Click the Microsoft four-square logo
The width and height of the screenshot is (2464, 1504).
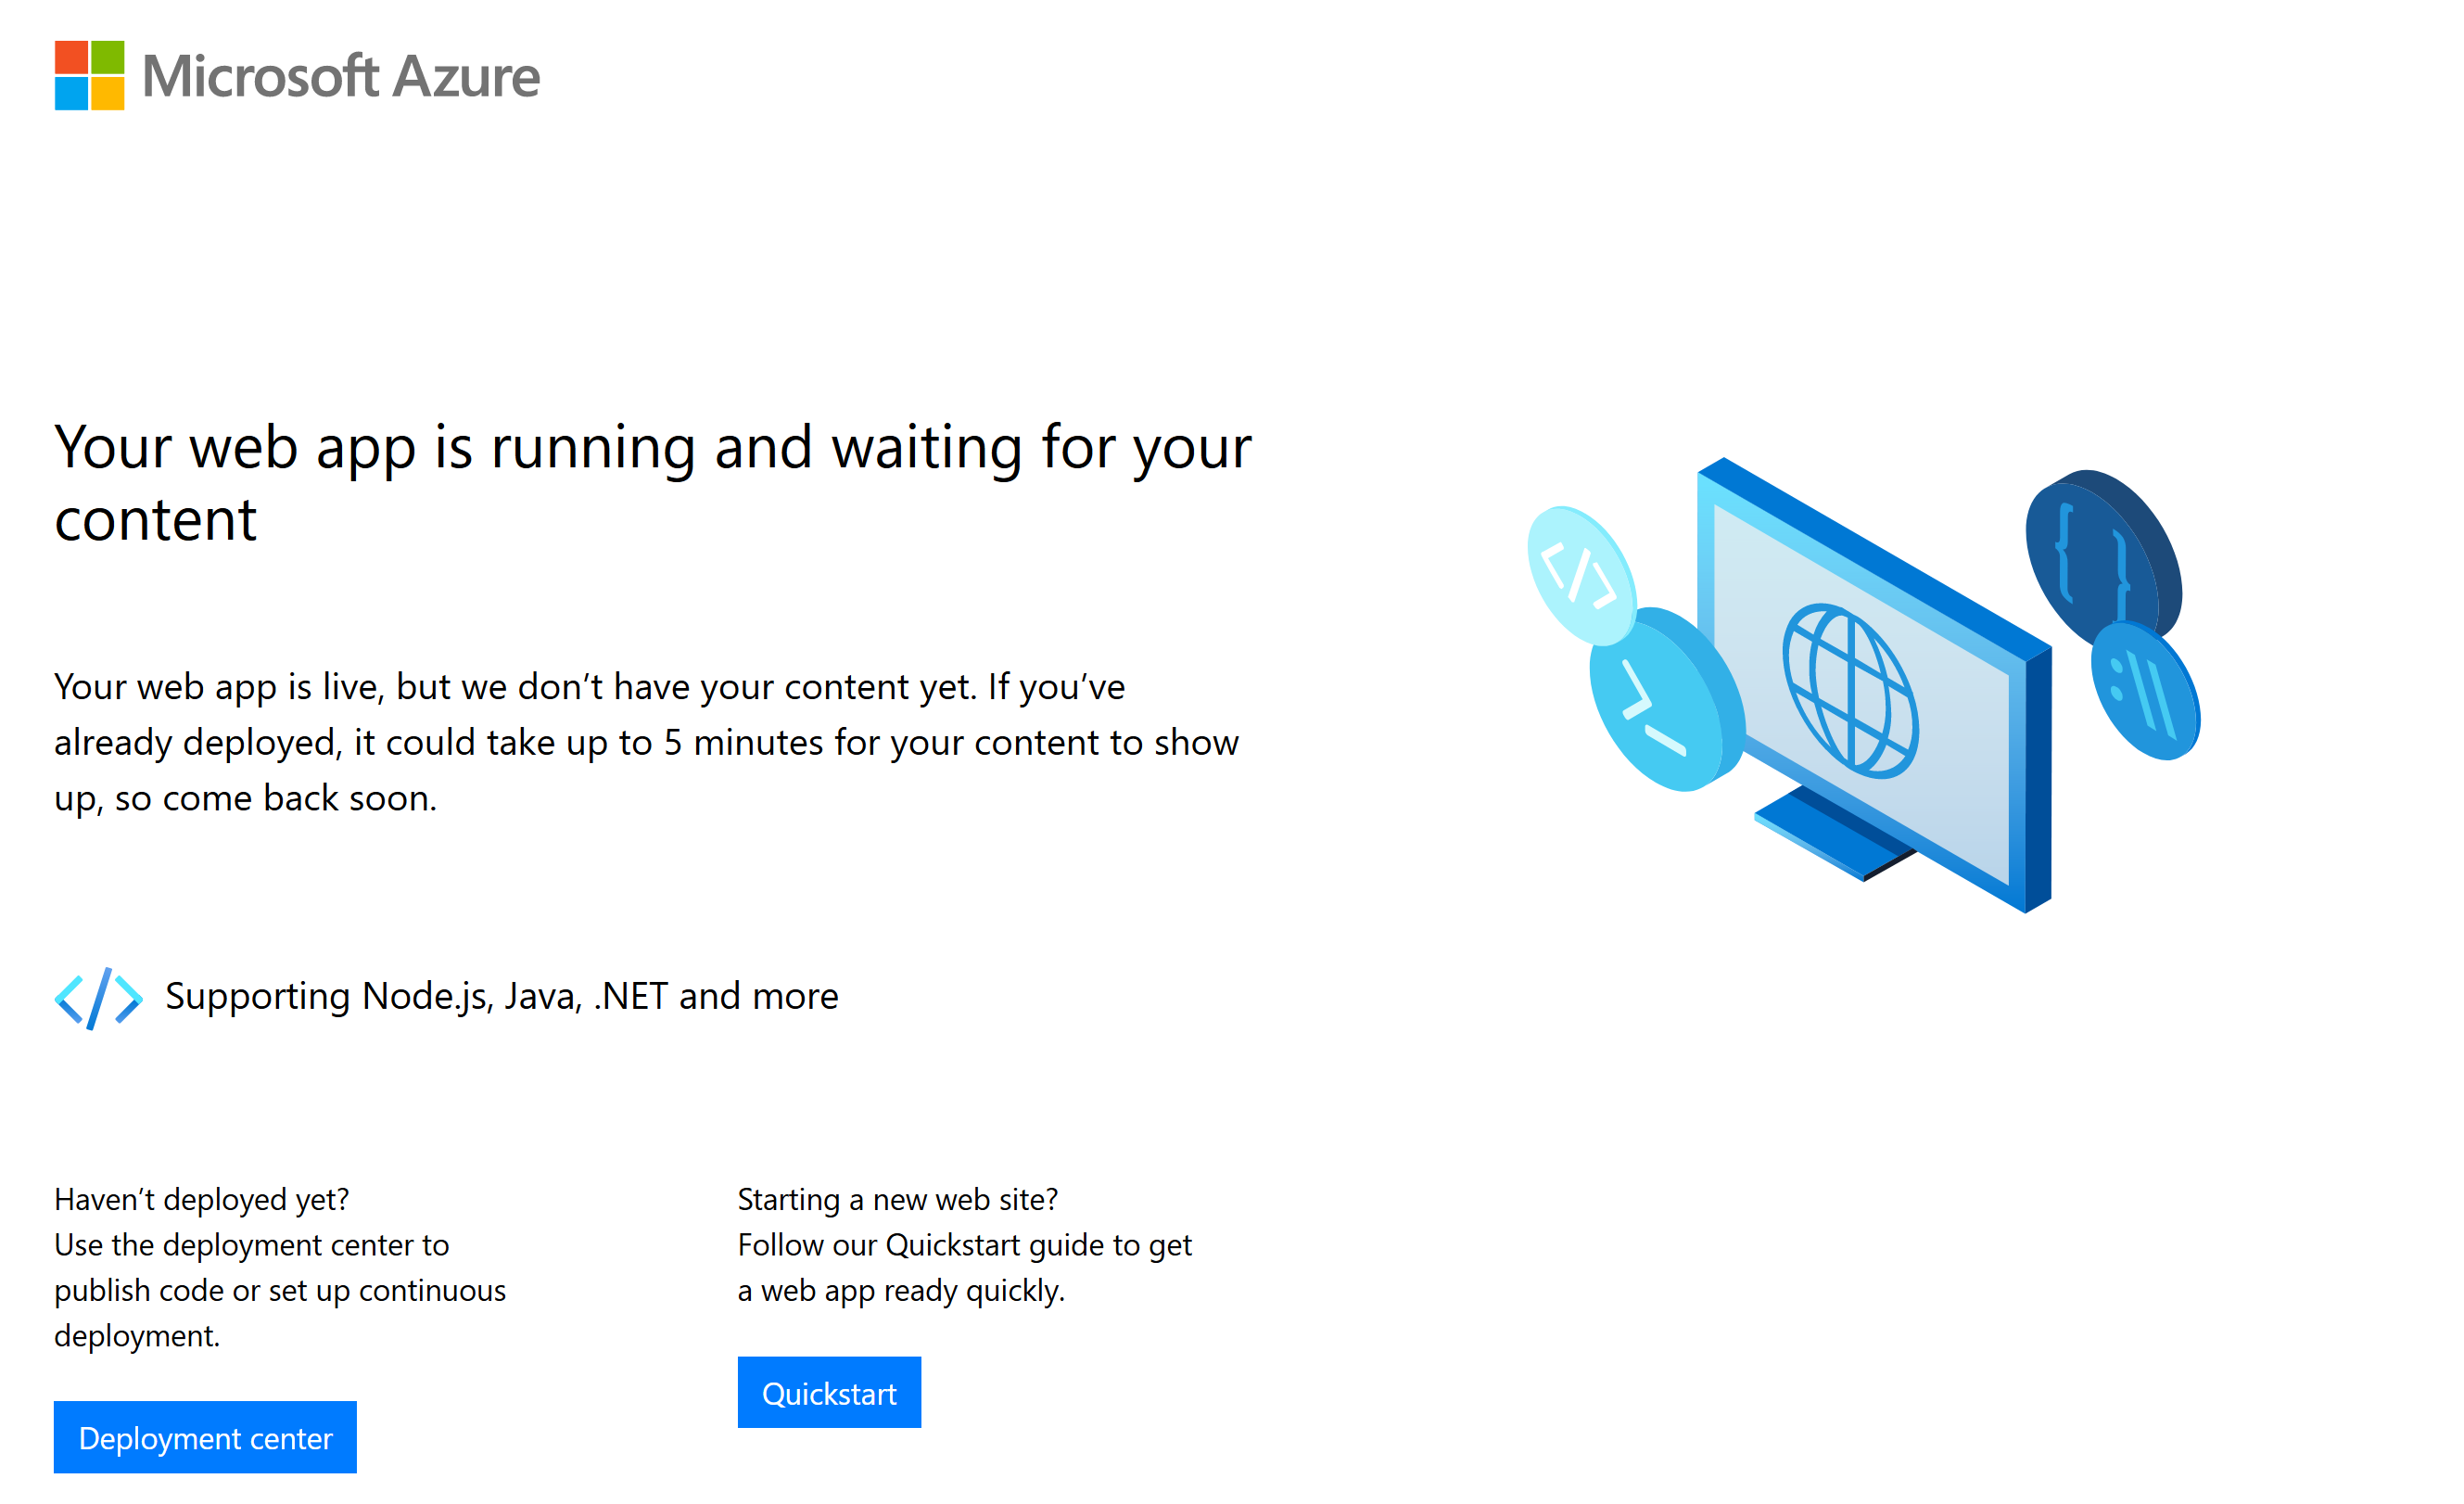coord(89,75)
